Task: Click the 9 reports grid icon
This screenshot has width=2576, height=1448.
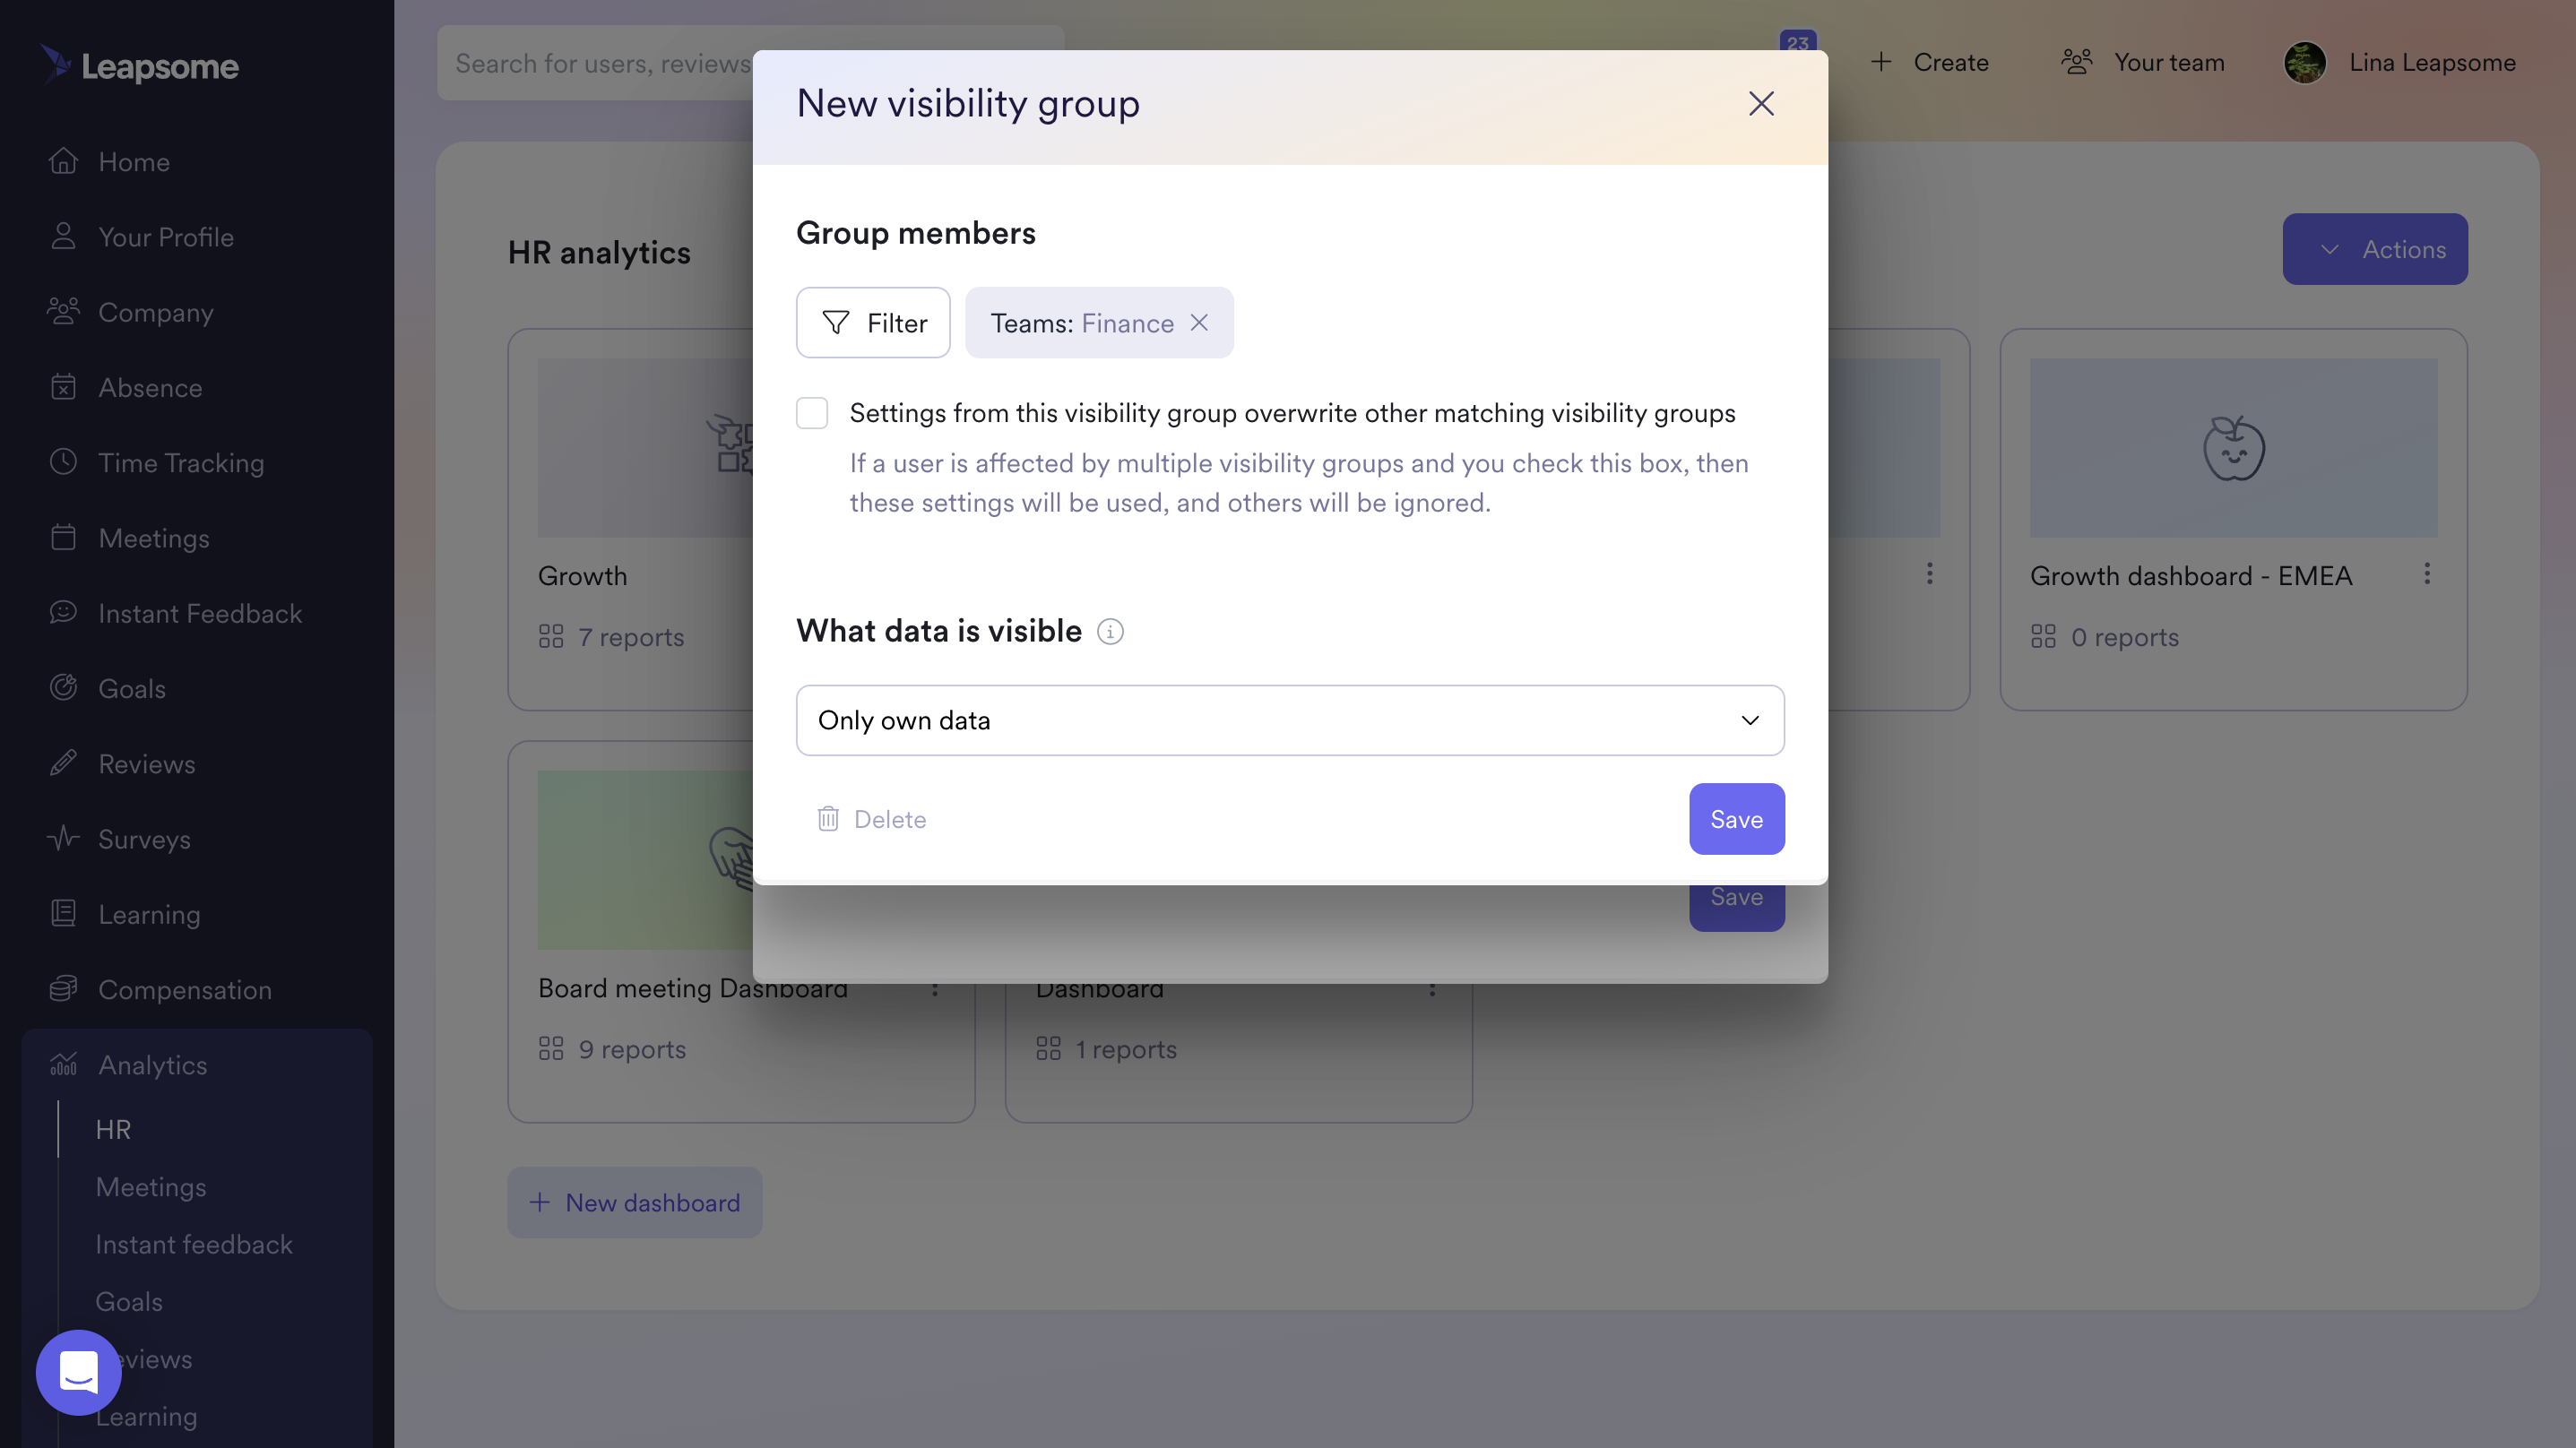Action: (x=551, y=1048)
